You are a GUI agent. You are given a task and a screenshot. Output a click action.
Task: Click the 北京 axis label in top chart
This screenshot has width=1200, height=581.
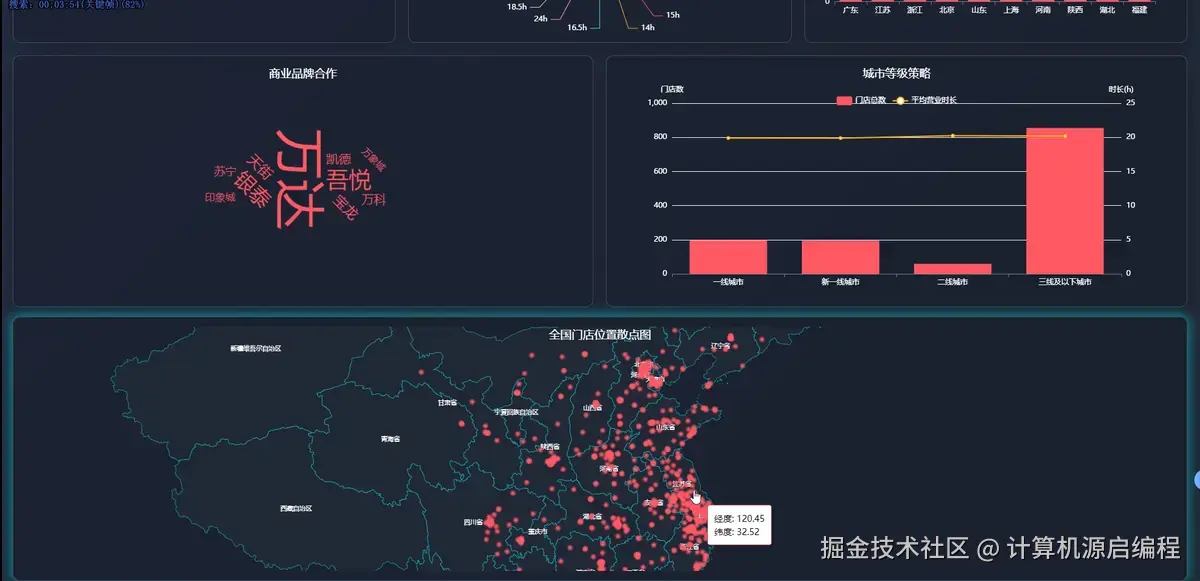947,10
